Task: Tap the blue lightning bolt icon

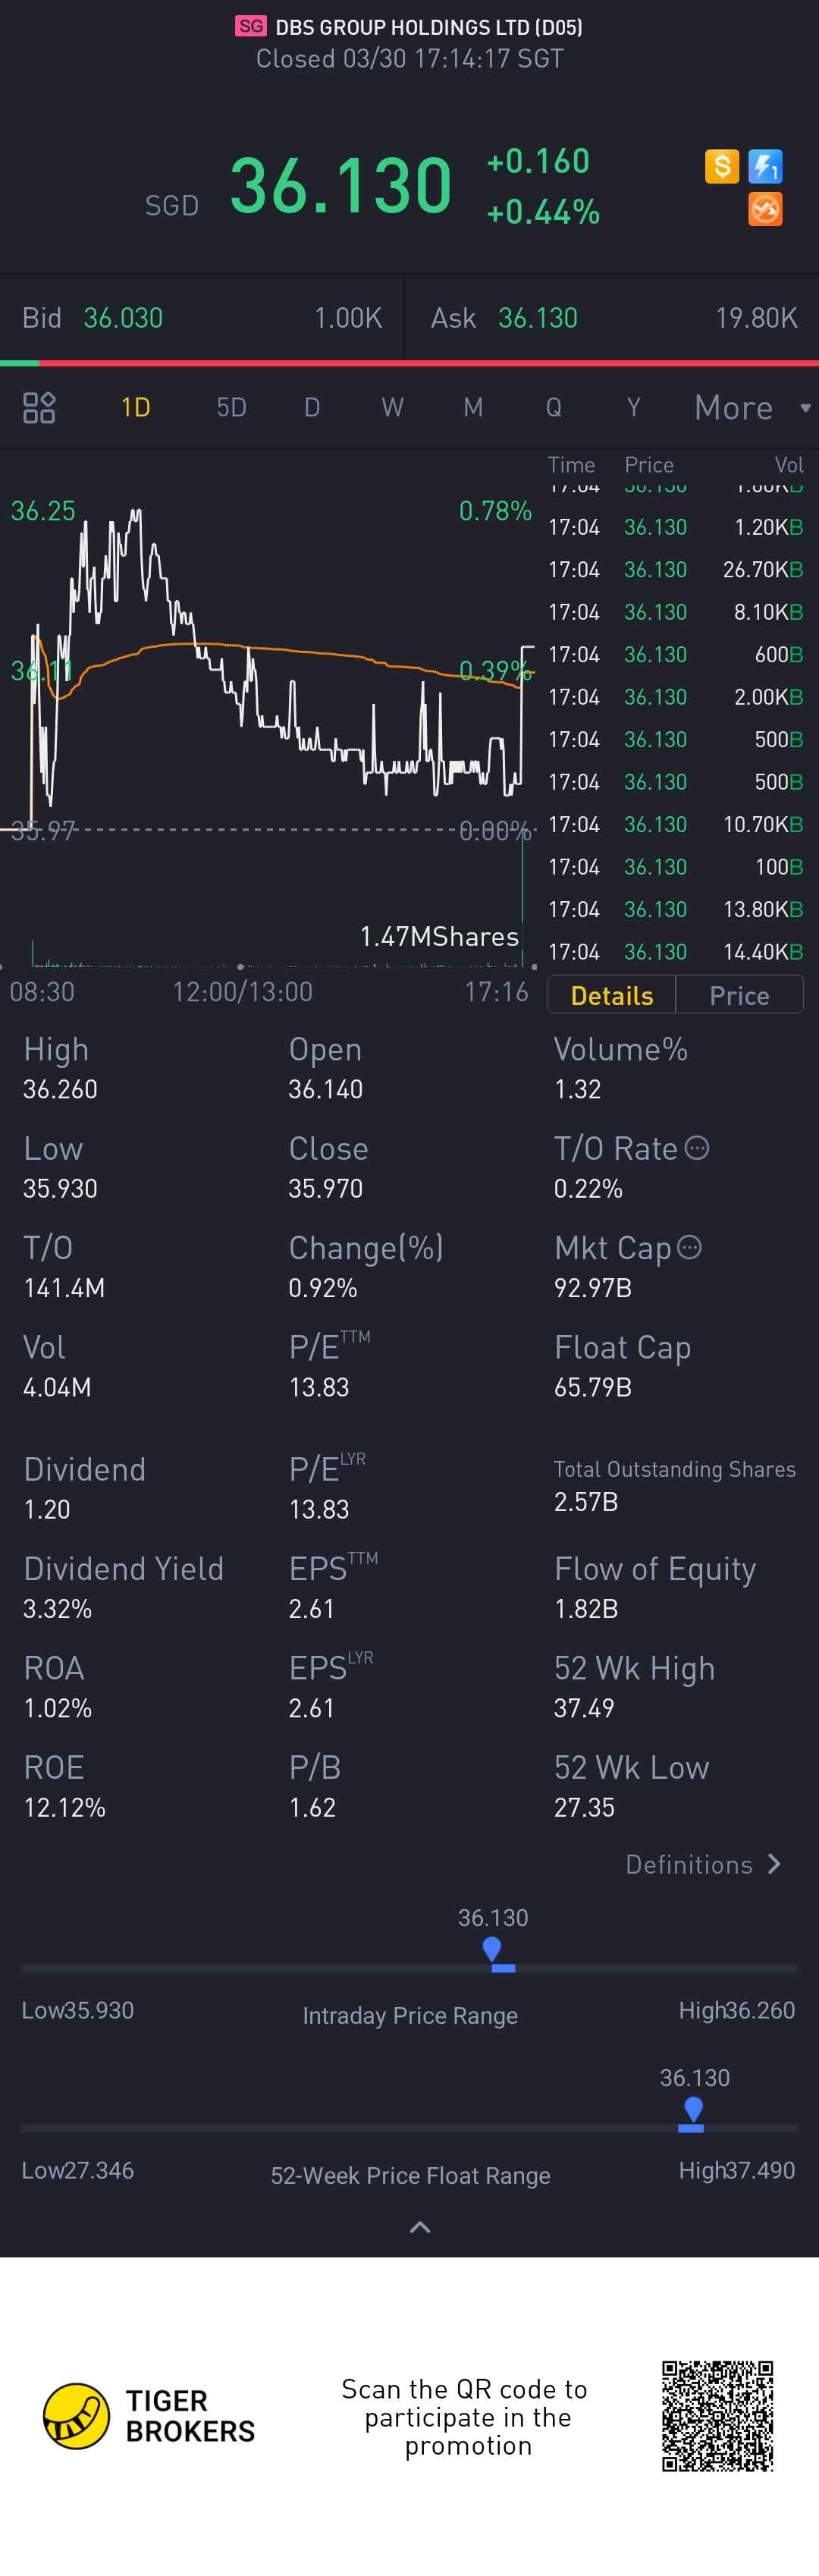Action: click(x=765, y=165)
